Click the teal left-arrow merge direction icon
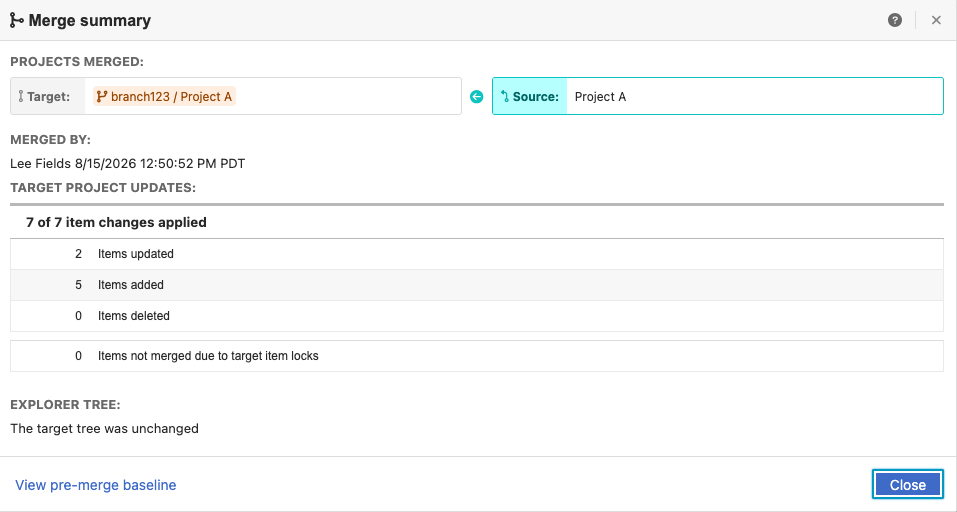Screen dimensions: 957x512 coord(477,96)
